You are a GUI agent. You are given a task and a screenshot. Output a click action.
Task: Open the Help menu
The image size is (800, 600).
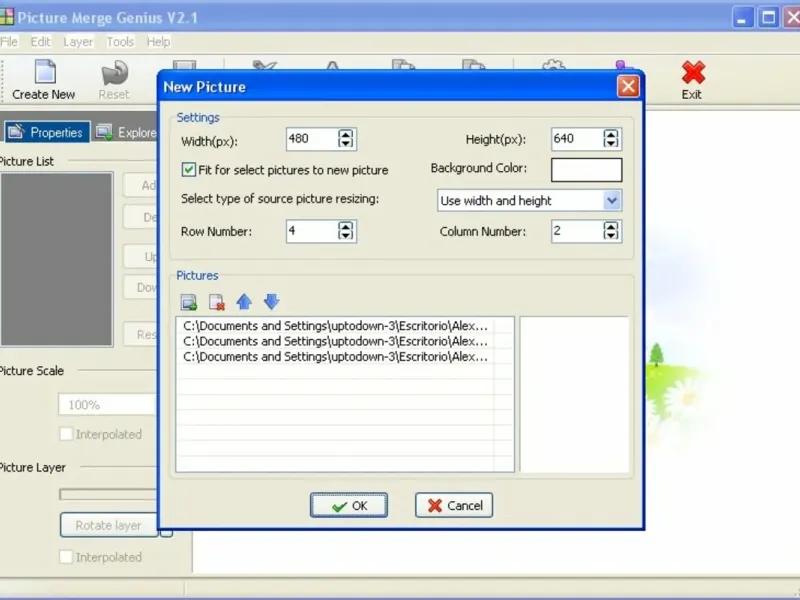click(159, 42)
